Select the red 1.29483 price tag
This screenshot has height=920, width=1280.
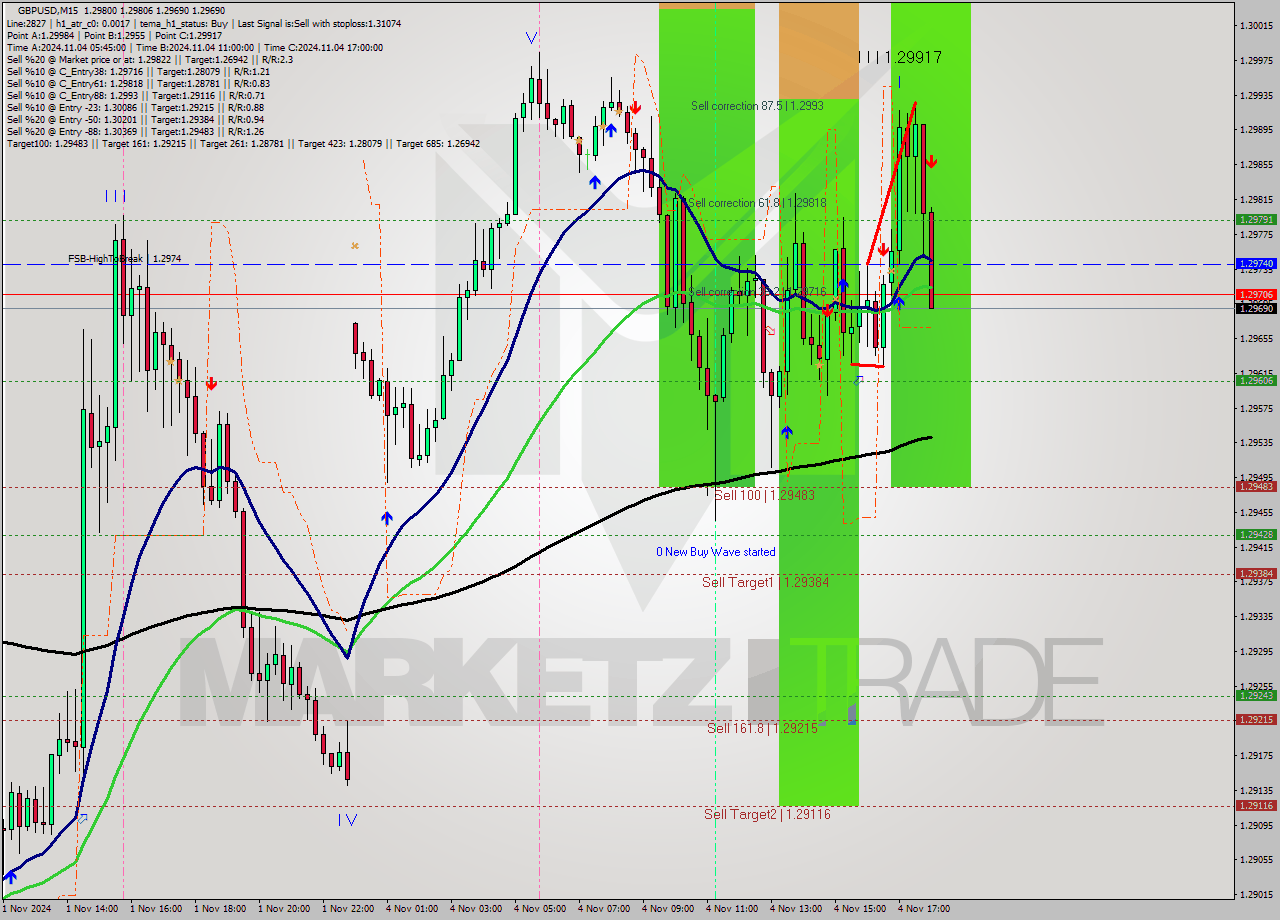tap(1256, 486)
